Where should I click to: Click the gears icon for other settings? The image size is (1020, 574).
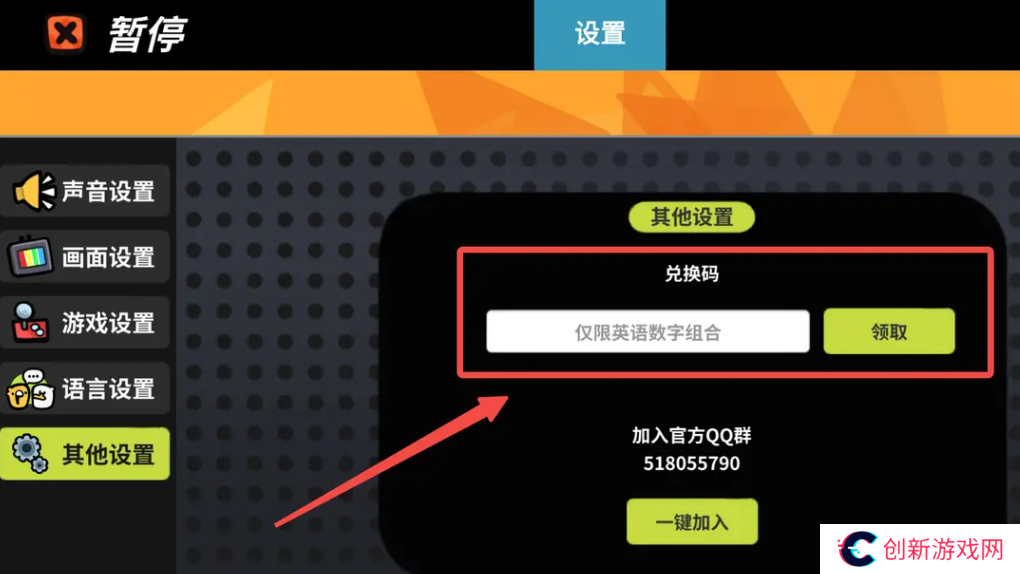(x=31, y=453)
